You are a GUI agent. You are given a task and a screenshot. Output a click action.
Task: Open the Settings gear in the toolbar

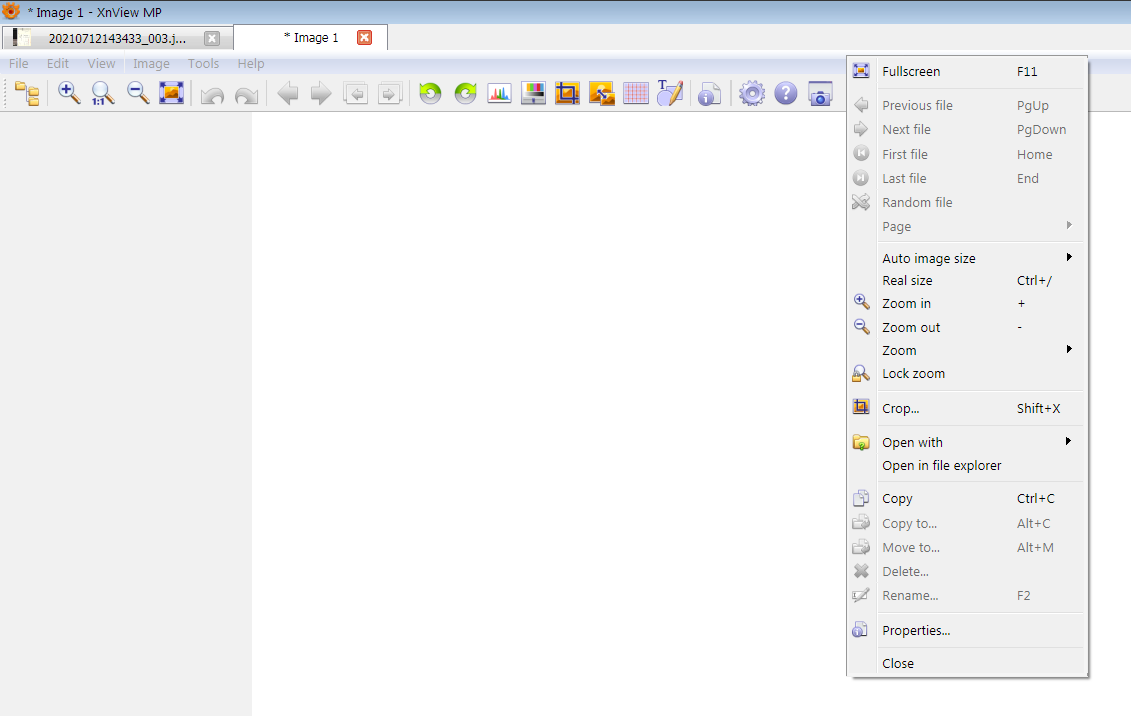coord(751,94)
